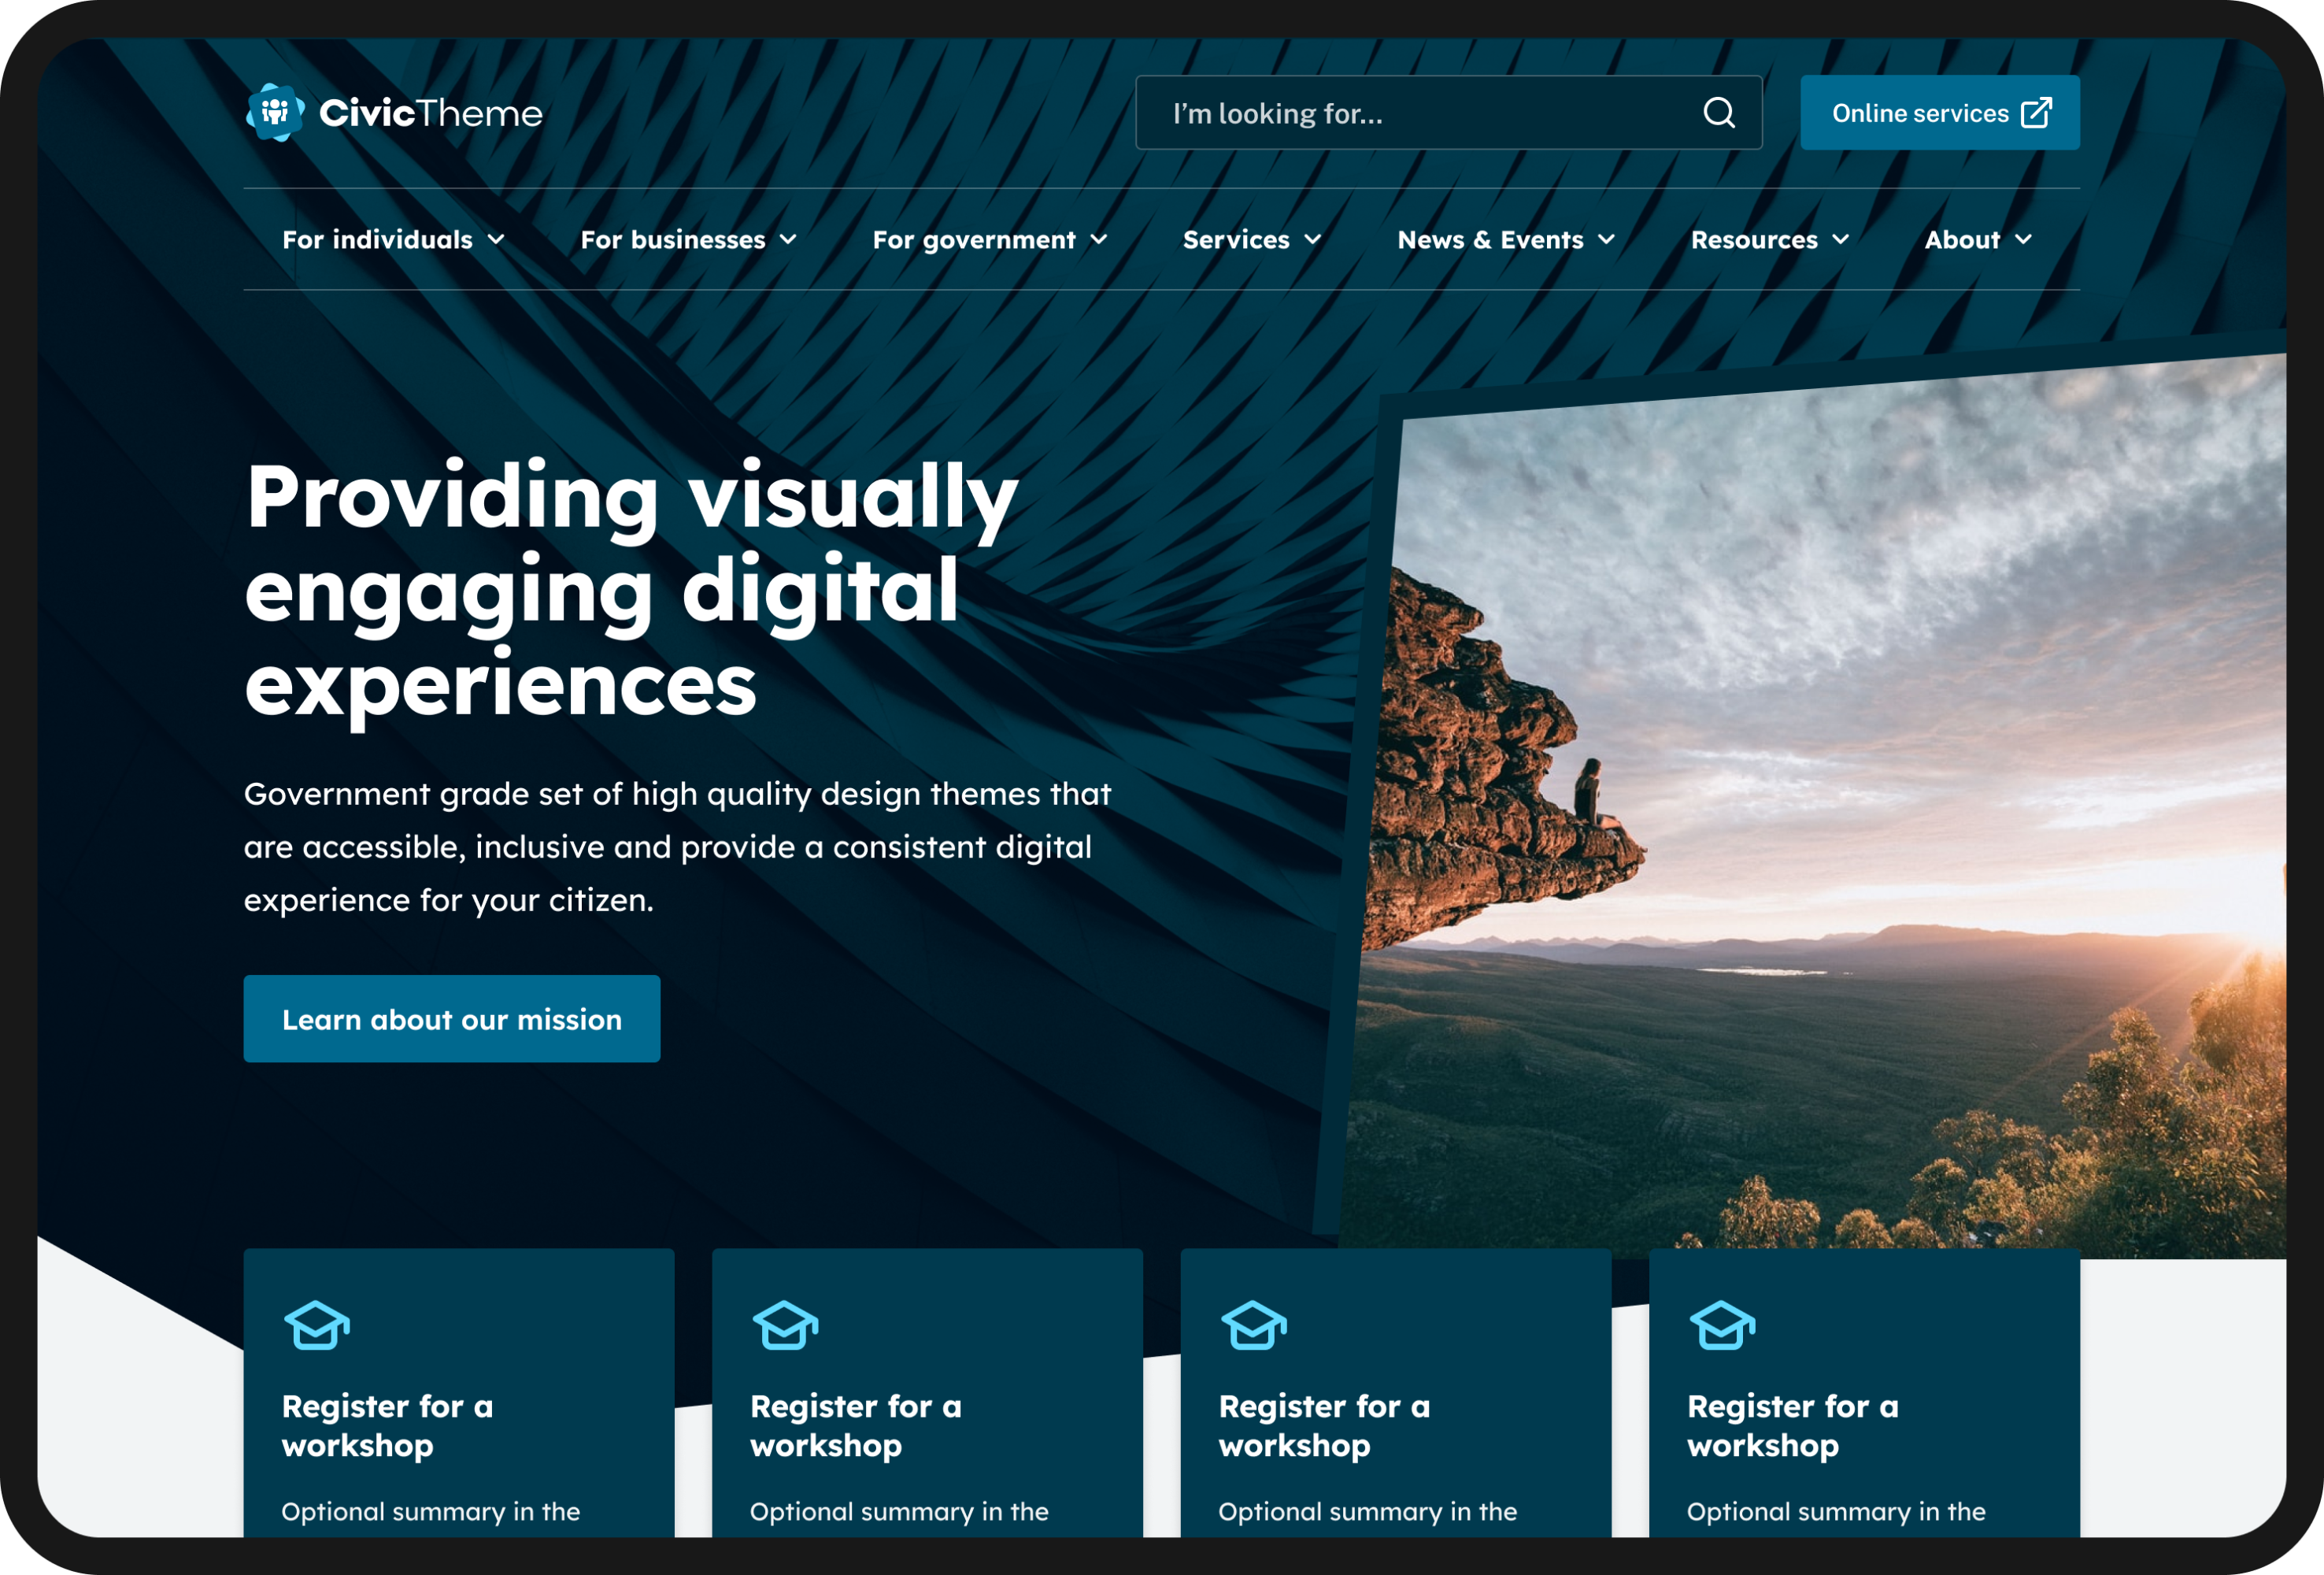Click the search magnifier icon
The width and height of the screenshot is (2324, 1575).
1719,113
